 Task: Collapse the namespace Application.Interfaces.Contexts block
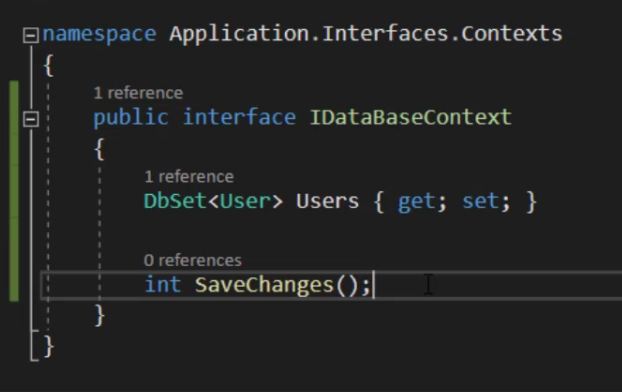click(31, 35)
